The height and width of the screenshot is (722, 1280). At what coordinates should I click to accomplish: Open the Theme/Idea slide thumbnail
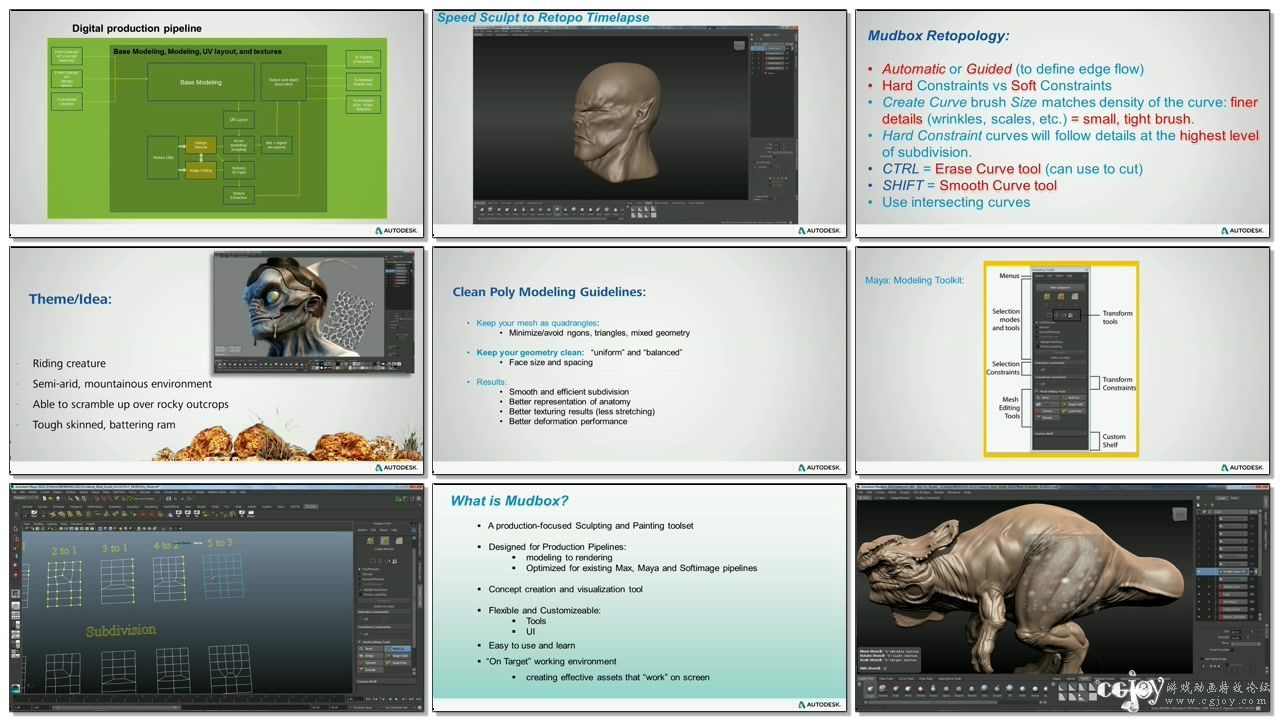(x=217, y=361)
